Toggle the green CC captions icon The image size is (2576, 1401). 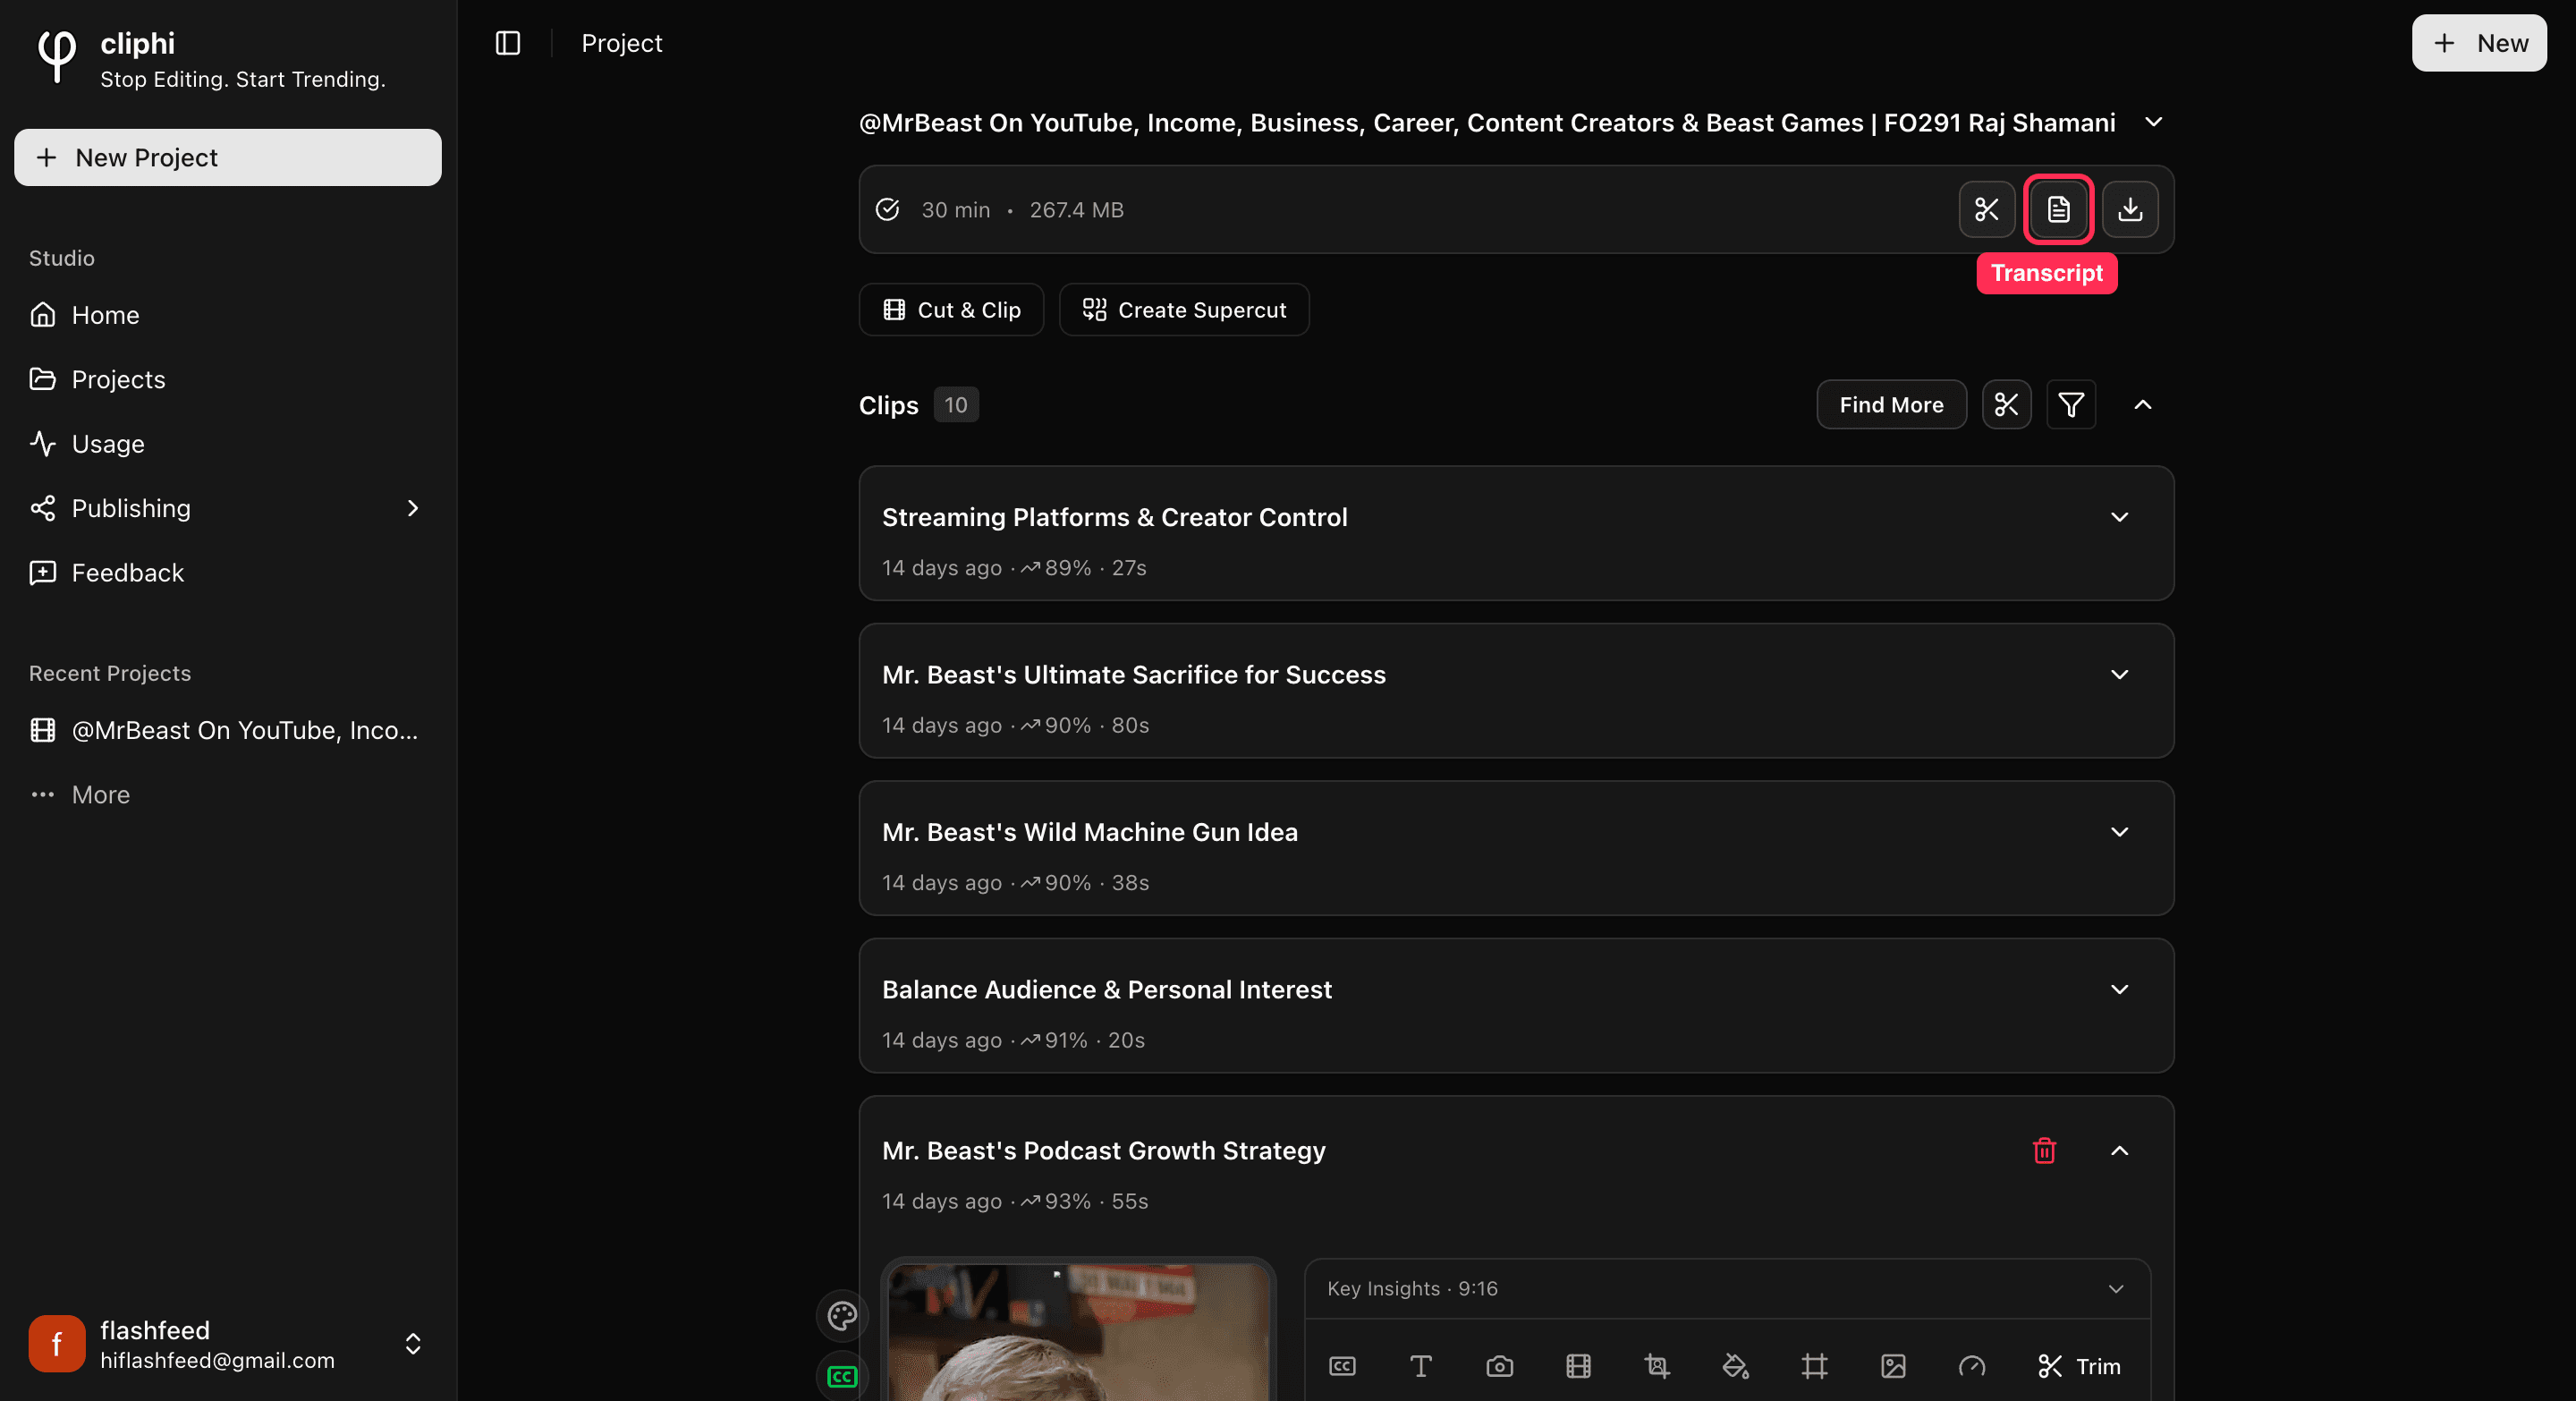click(x=842, y=1377)
